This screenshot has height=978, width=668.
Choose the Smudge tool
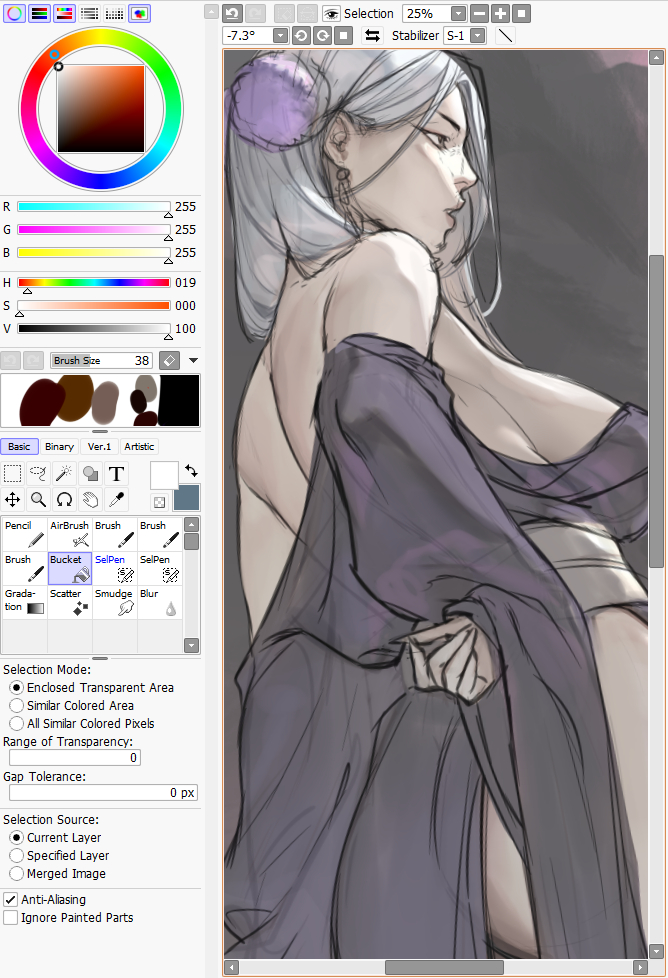pyautogui.click(x=115, y=601)
